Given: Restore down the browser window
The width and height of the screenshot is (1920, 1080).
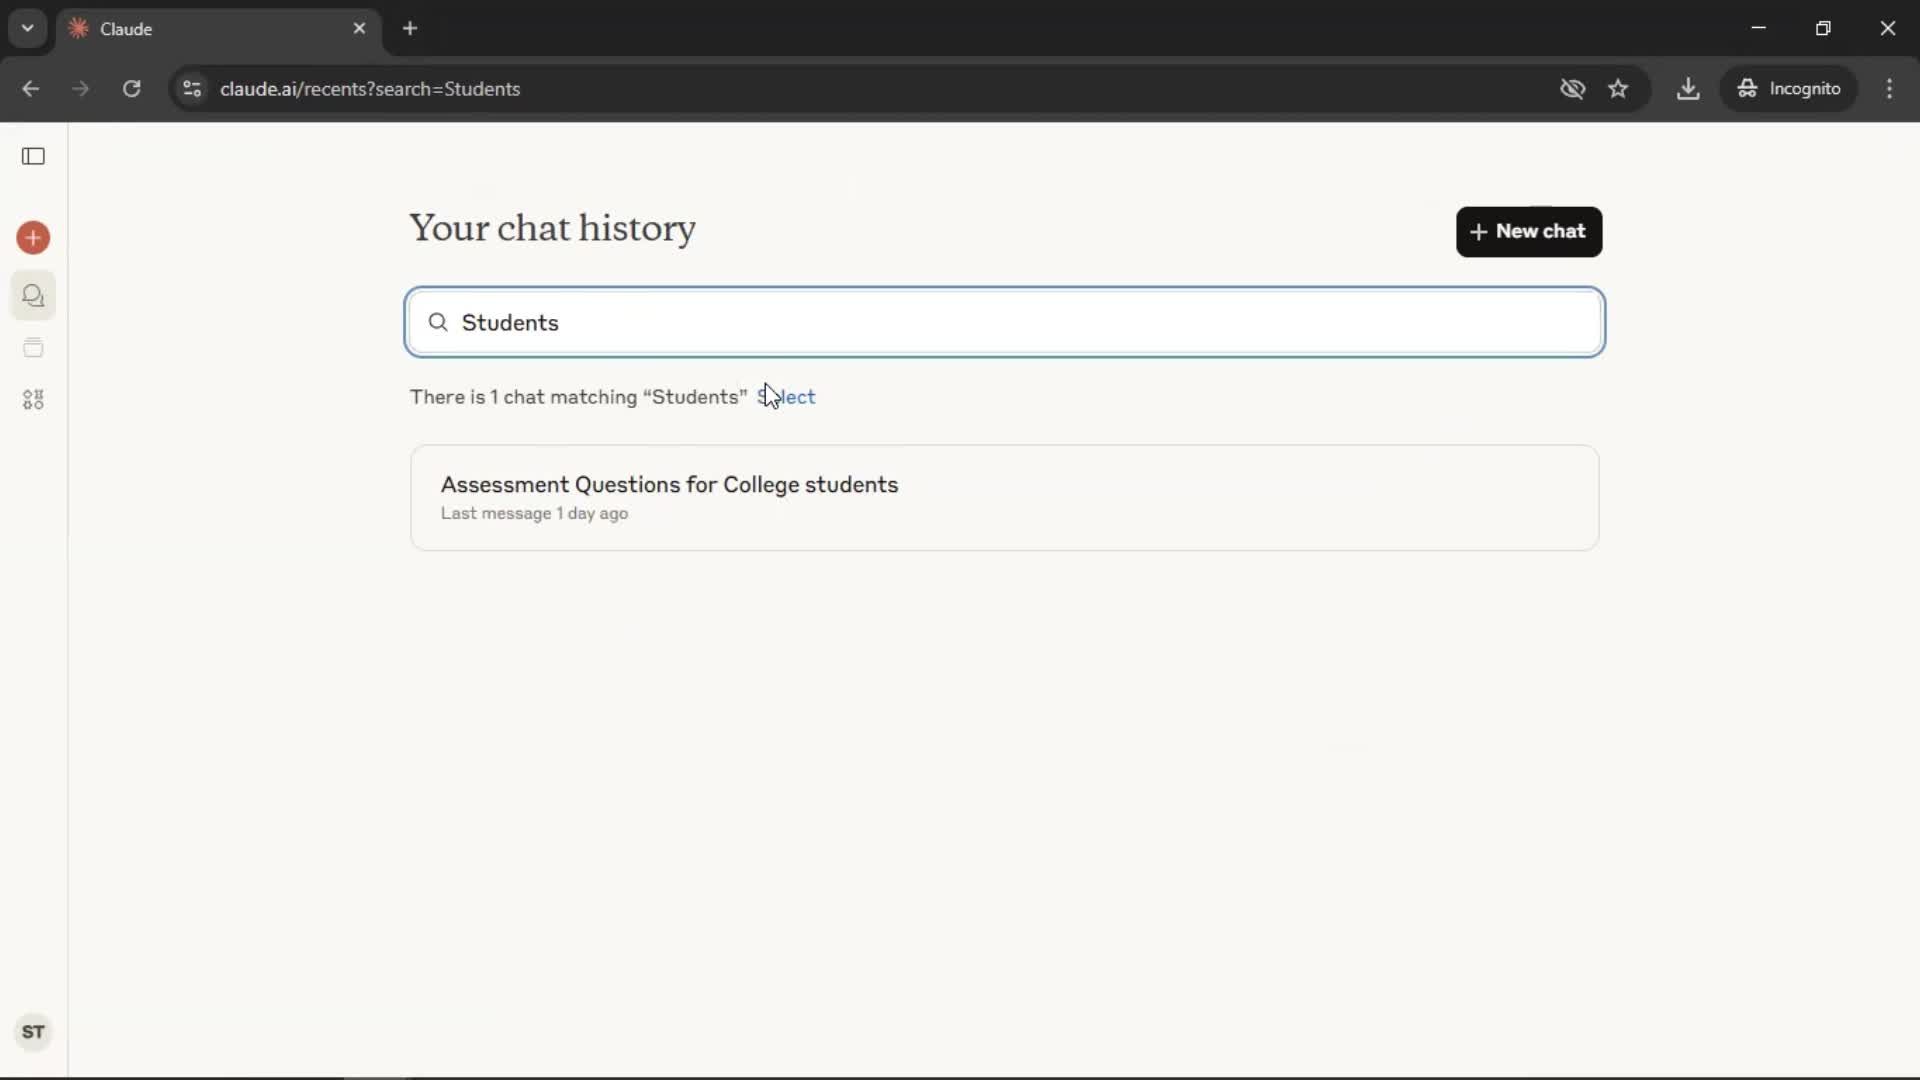Looking at the screenshot, I should 1823,28.
